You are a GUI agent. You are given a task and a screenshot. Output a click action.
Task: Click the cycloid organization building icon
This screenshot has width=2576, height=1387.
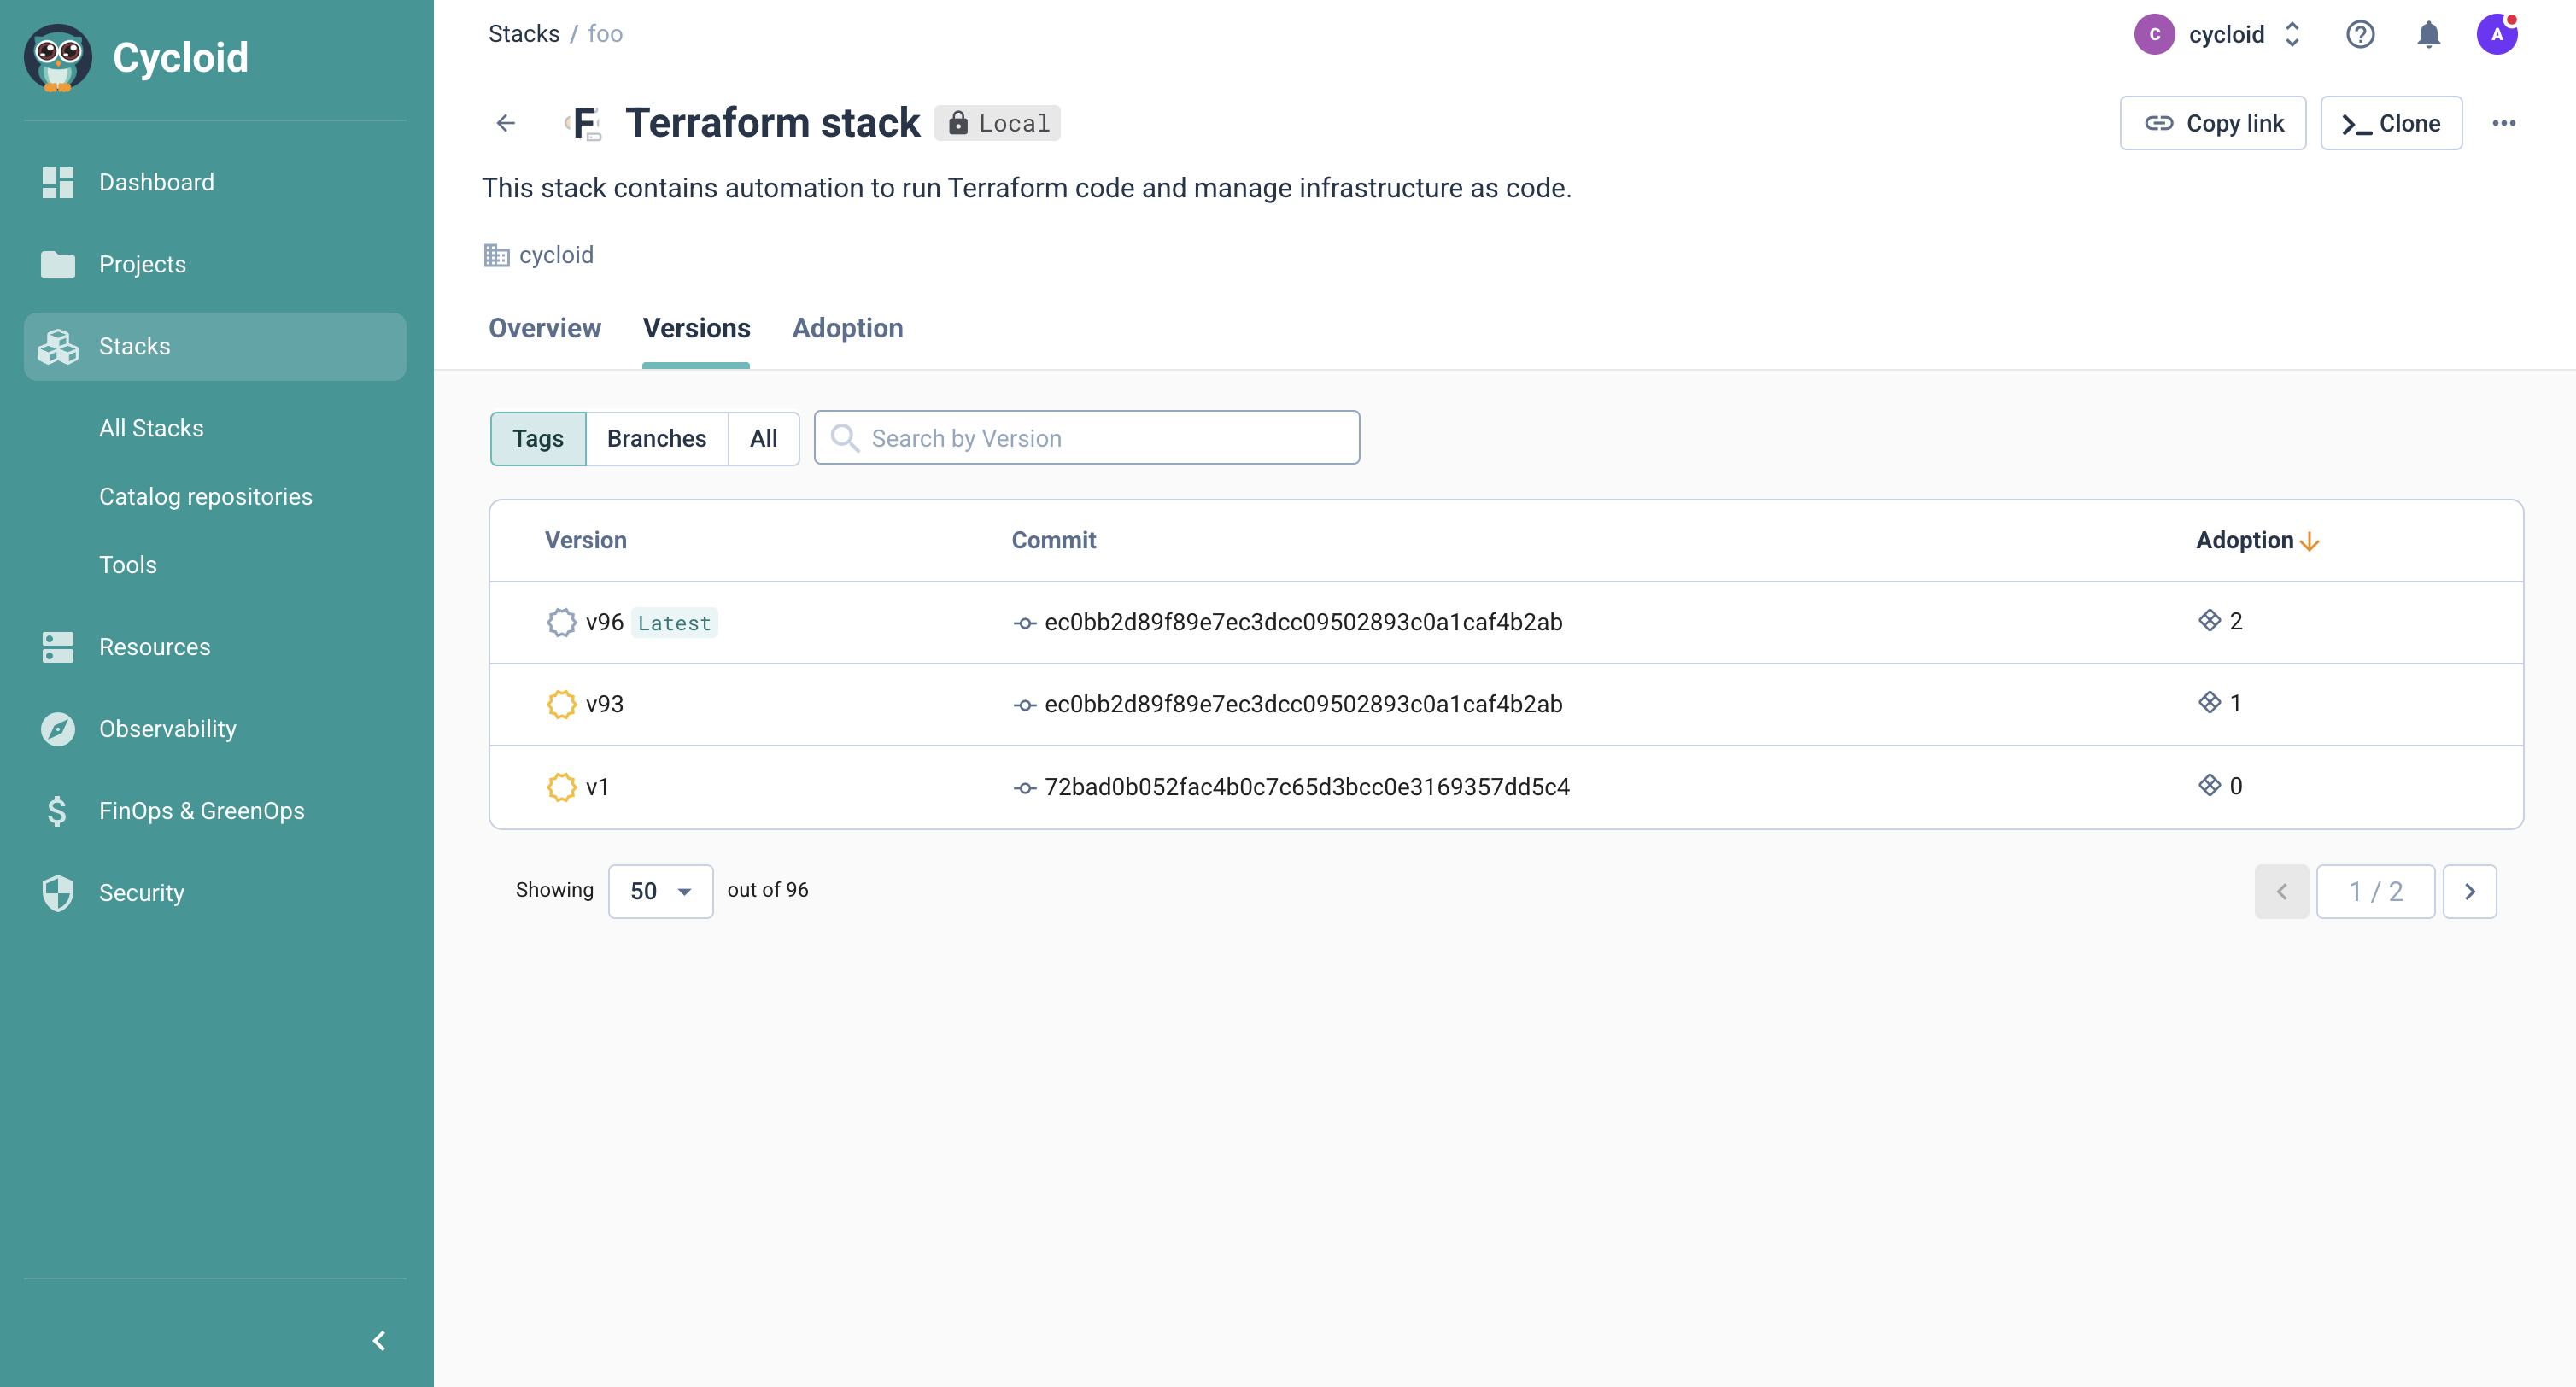point(497,255)
